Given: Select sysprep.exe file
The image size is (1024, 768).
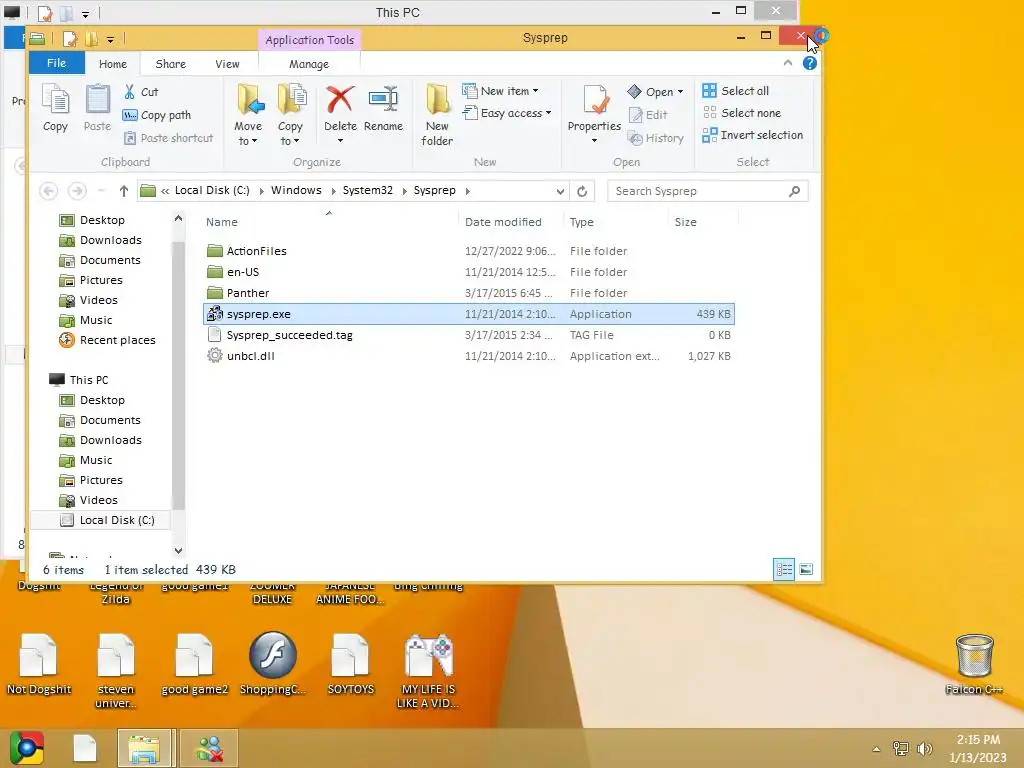Looking at the screenshot, I should click(468, 314).
